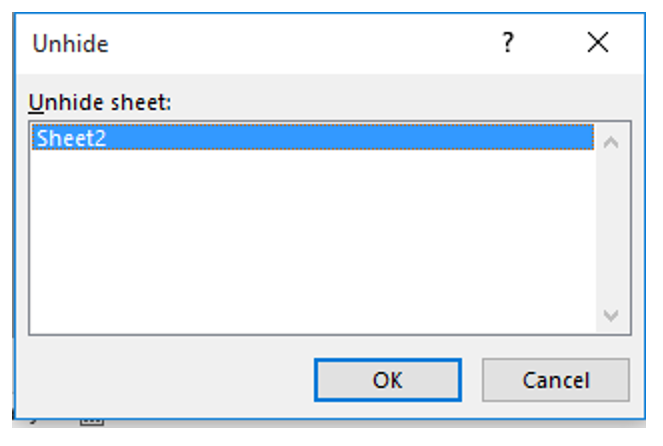Click empty area below Sheet2 entry
The height and width of the screenshot is (446, 663).
click(x=313, y=241)
